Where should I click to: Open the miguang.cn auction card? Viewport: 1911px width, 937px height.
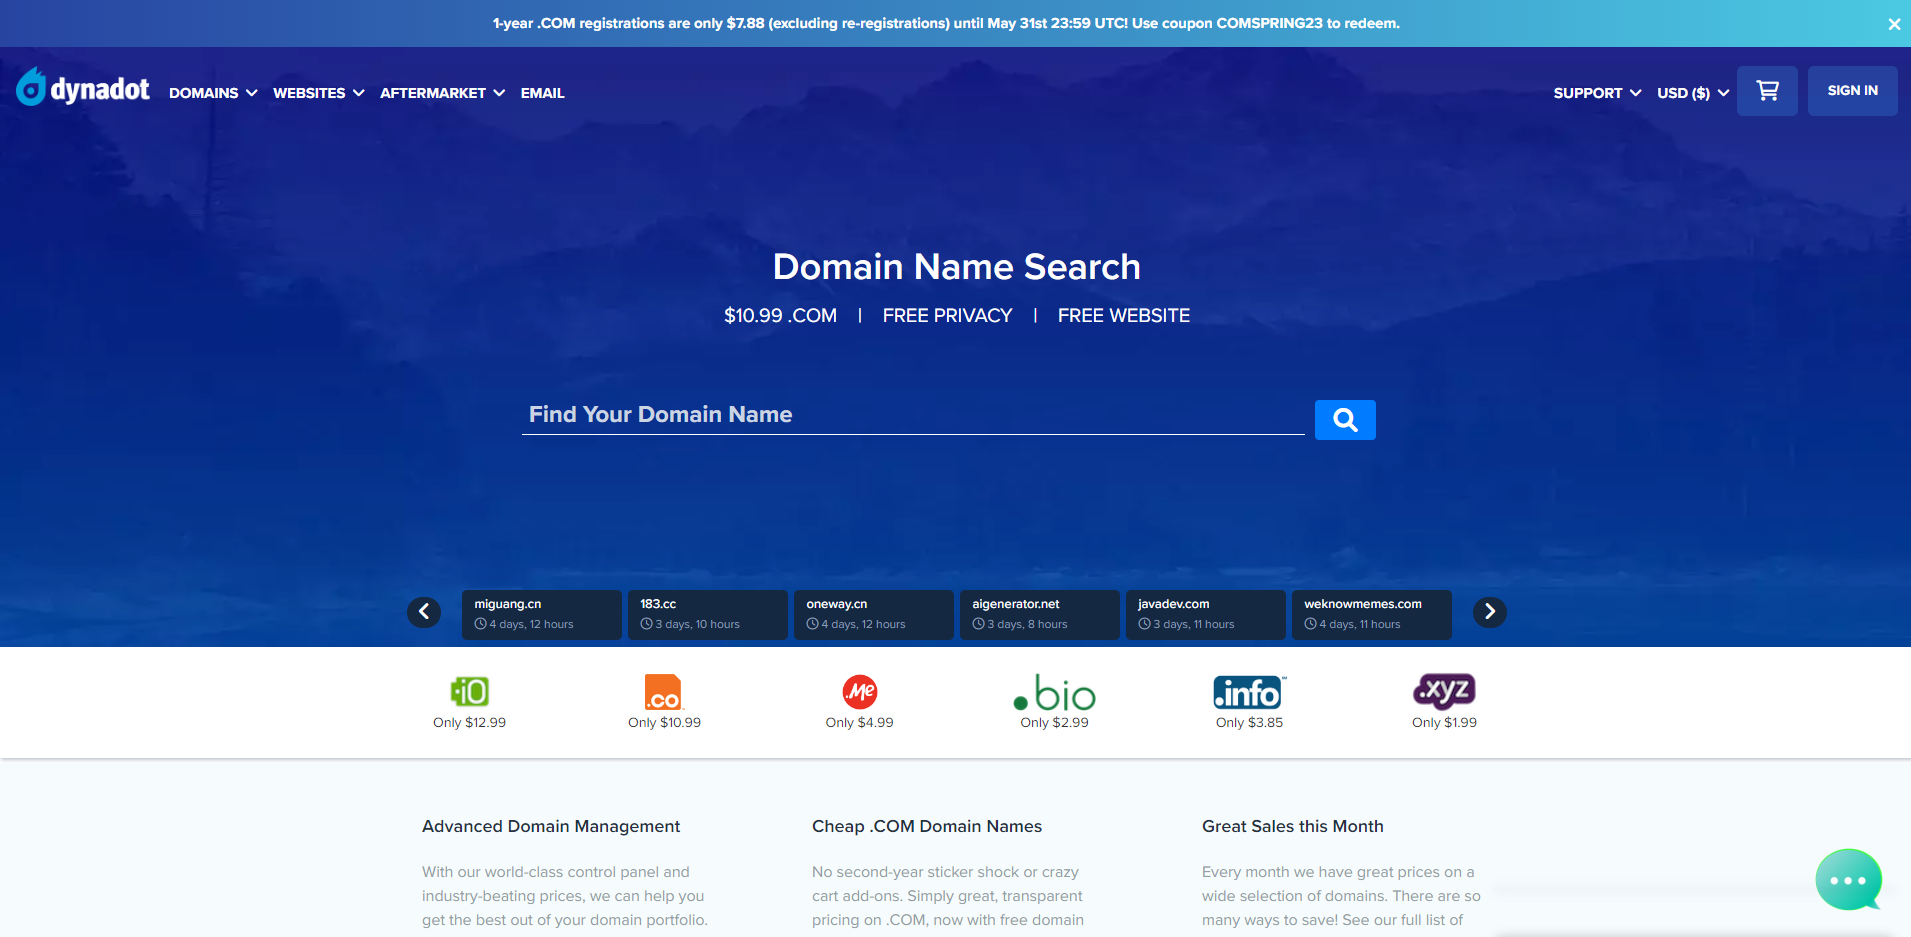(541, 614)
